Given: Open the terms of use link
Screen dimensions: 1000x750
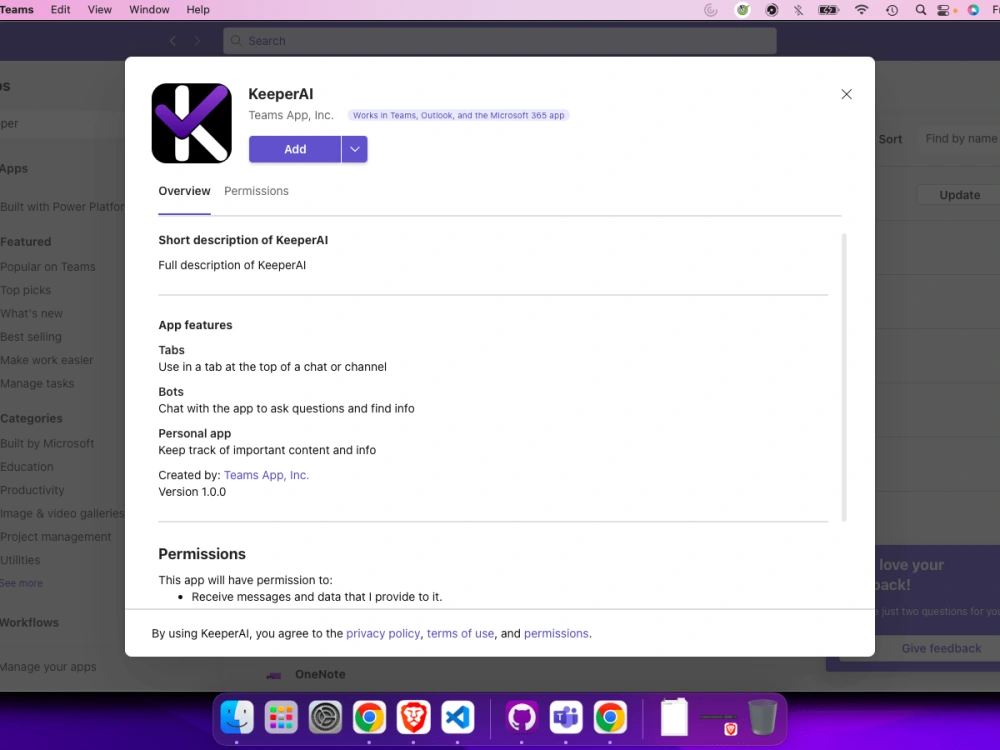Looking at the screenshot, I should tap(460, 633).
